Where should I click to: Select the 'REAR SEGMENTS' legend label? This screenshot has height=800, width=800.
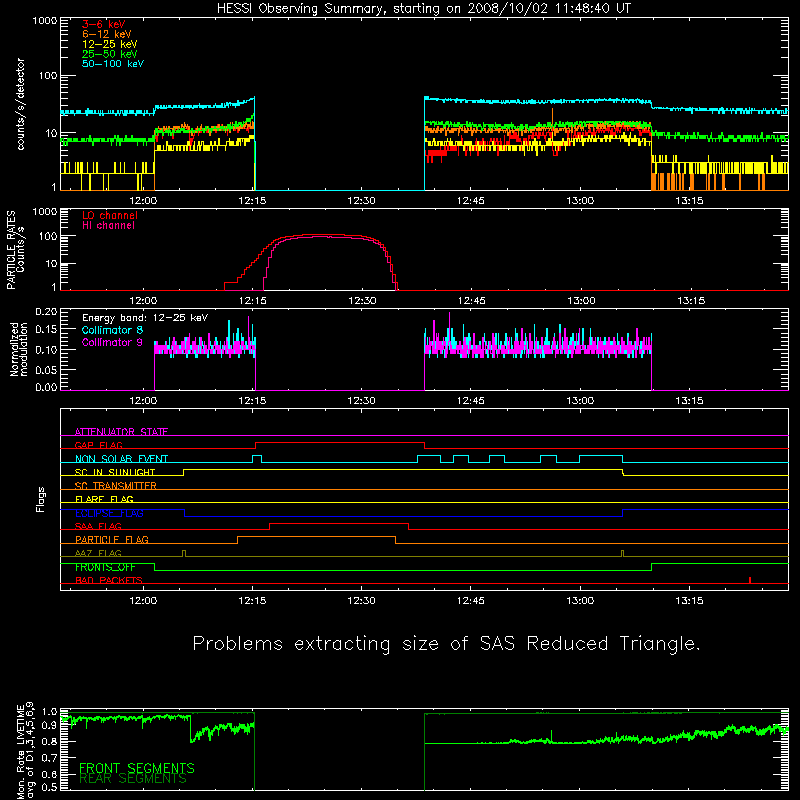click(x=133, y=779)
